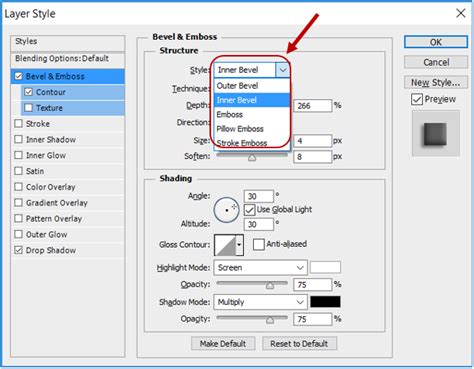Screen dimensions: 474x369
Task: Click the Soften value field
Action: click(x=313, y=157)
